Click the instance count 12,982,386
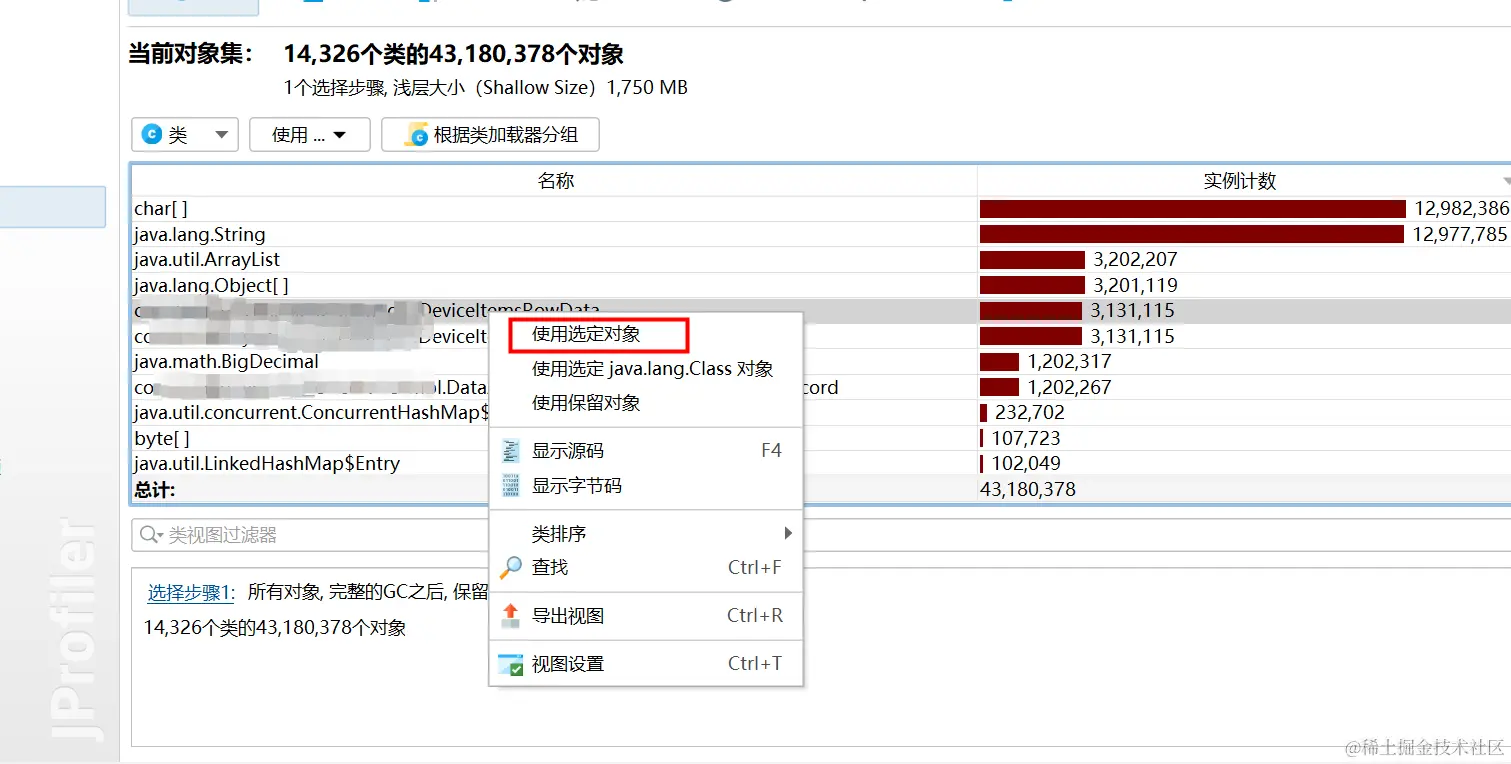 [x=1461, y=209]
